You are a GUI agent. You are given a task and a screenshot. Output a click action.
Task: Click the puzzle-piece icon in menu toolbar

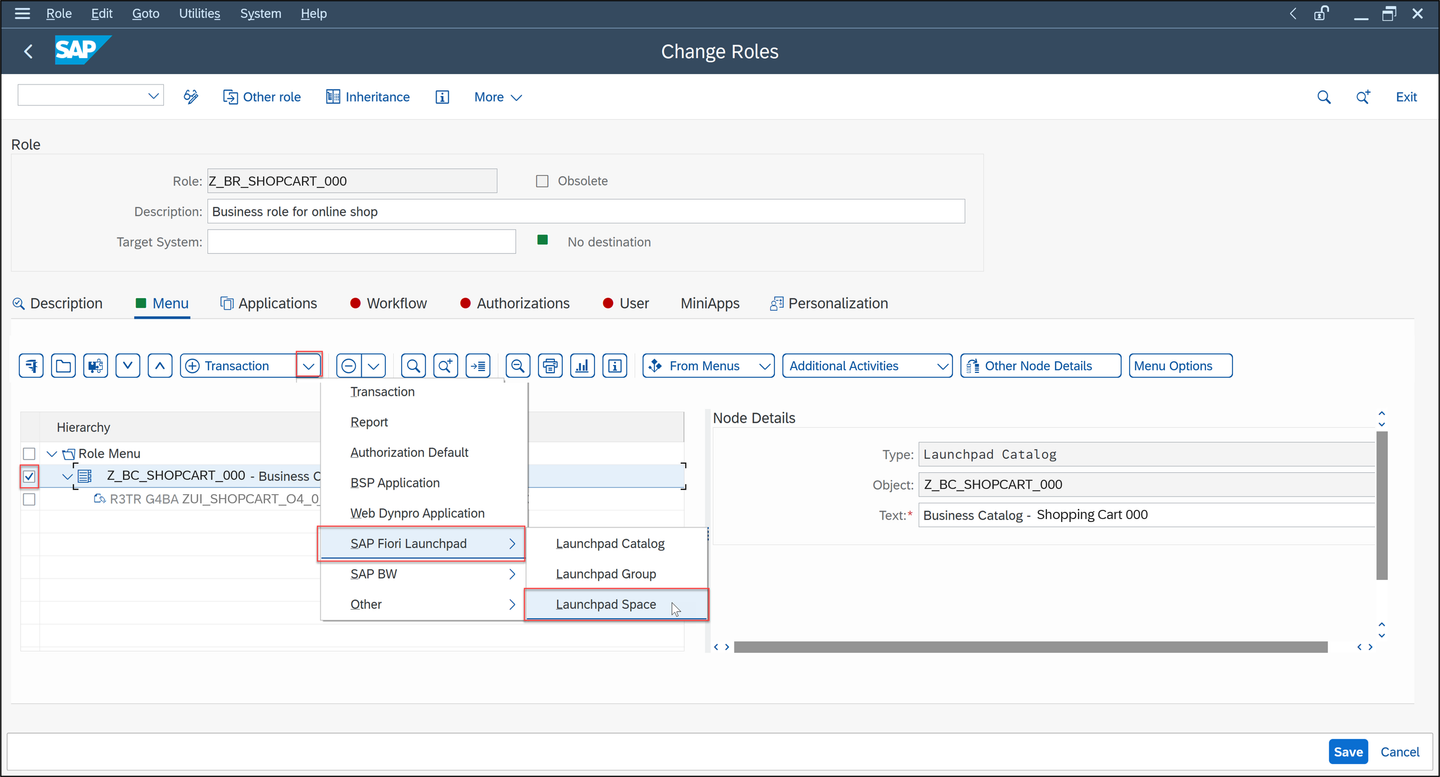(x=96, y=366)
